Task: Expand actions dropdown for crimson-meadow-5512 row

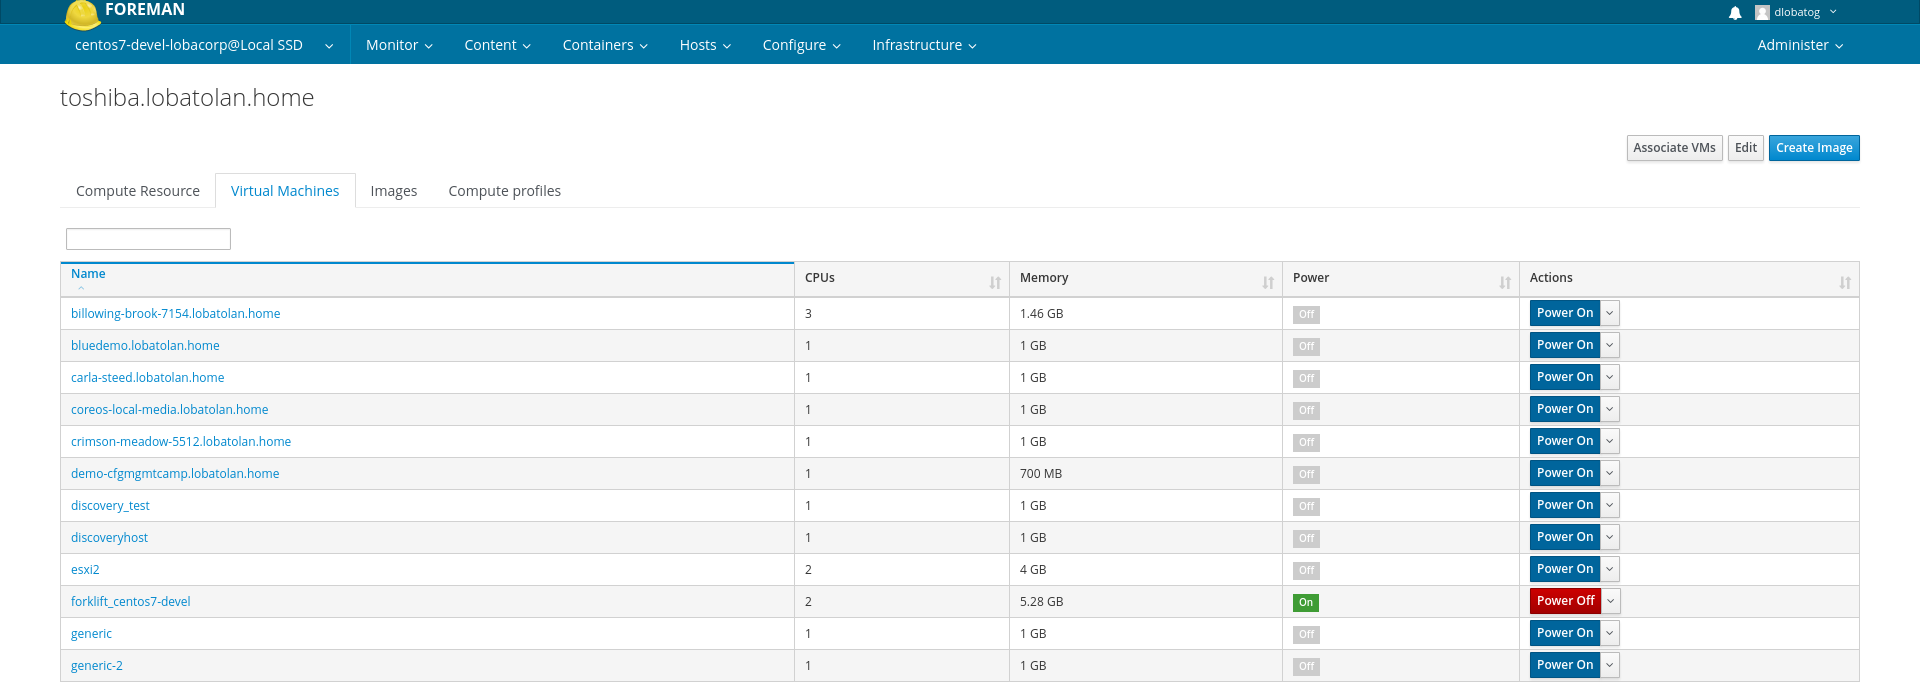Action: point(1610,441)
